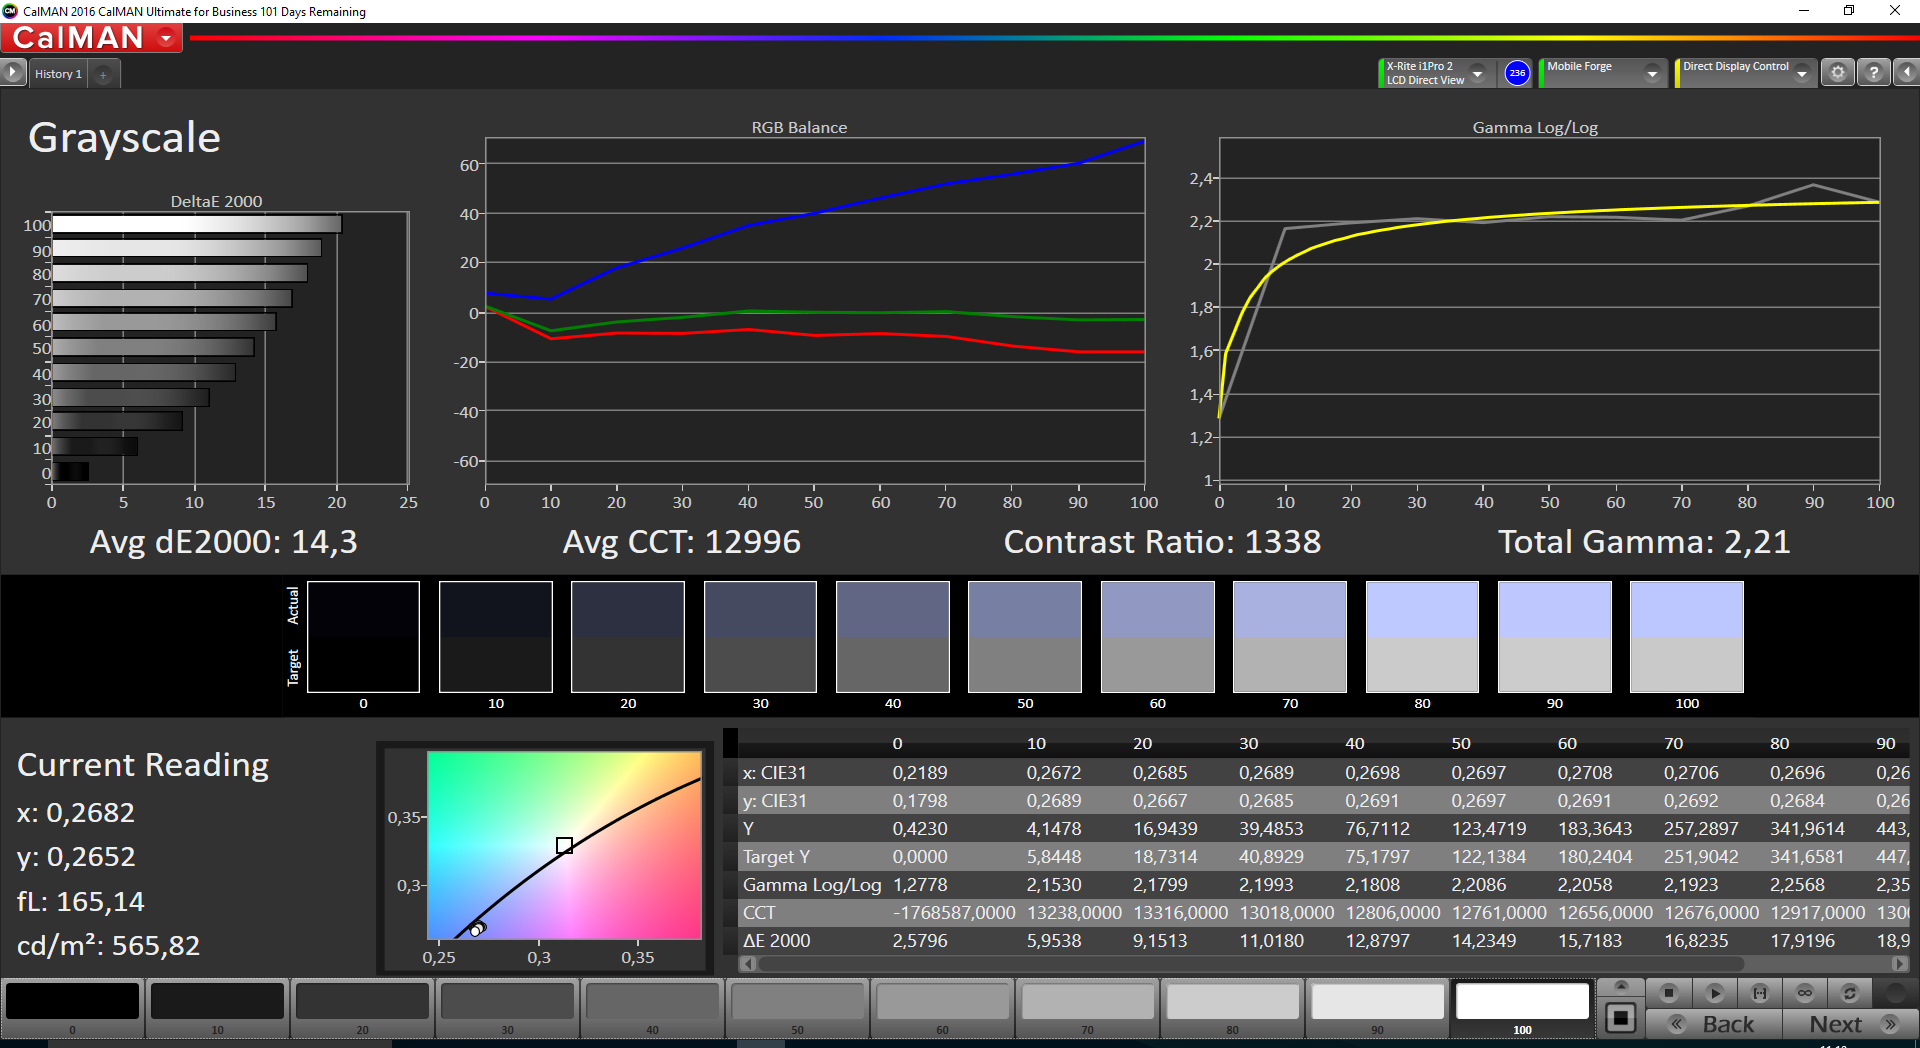
Task: Select the 10 percent gray patch button
Action: [x=217, y=1008]
